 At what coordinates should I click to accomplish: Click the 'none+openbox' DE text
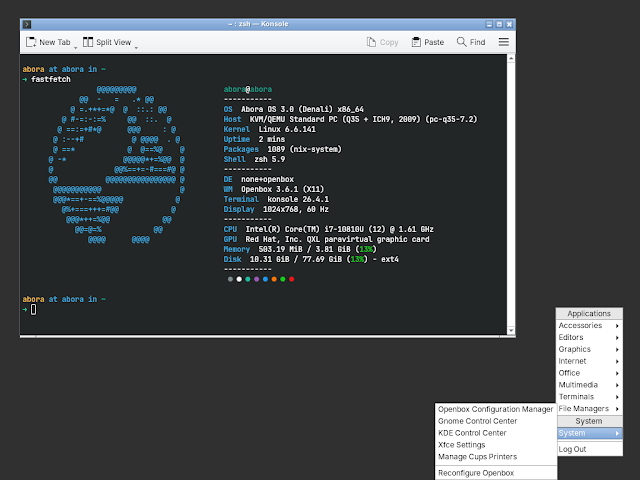267,179
